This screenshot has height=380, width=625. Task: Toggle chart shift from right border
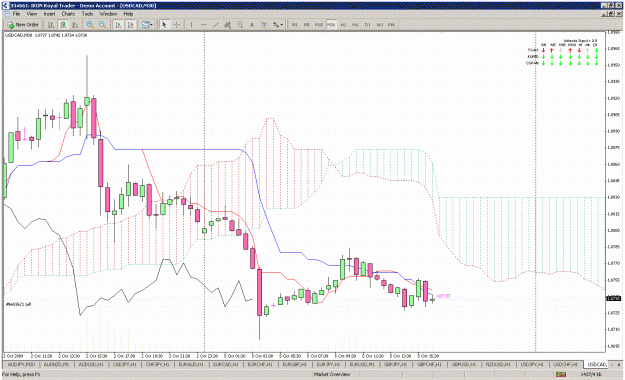click(130, 25)
